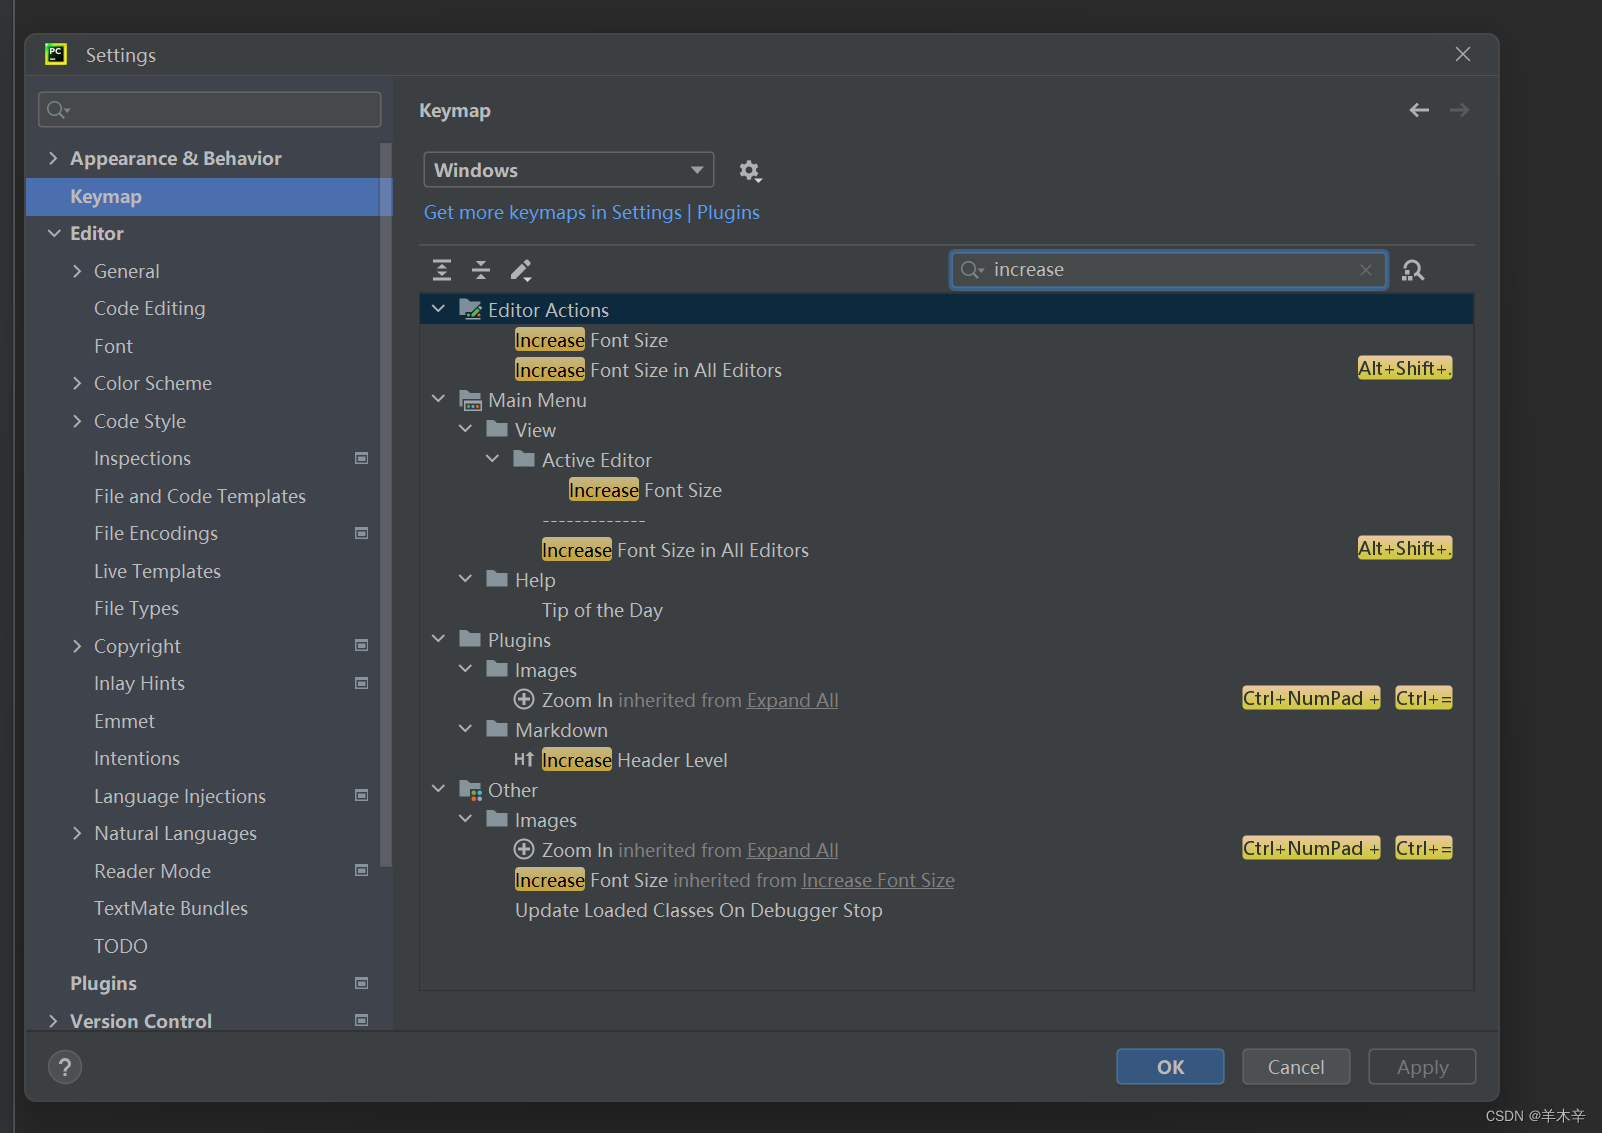Expand the Natural Languages node
The width and height of the screenshot is (1602, 1133).
coord(77,833)
